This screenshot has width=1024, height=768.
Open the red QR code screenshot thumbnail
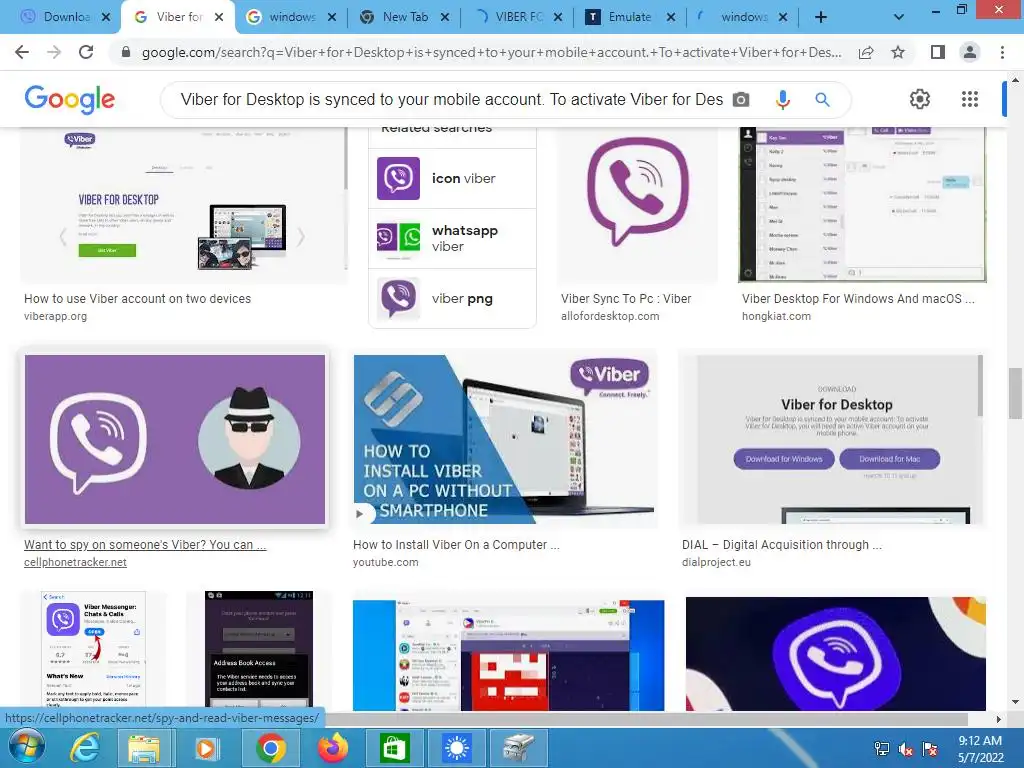point(508,655)
